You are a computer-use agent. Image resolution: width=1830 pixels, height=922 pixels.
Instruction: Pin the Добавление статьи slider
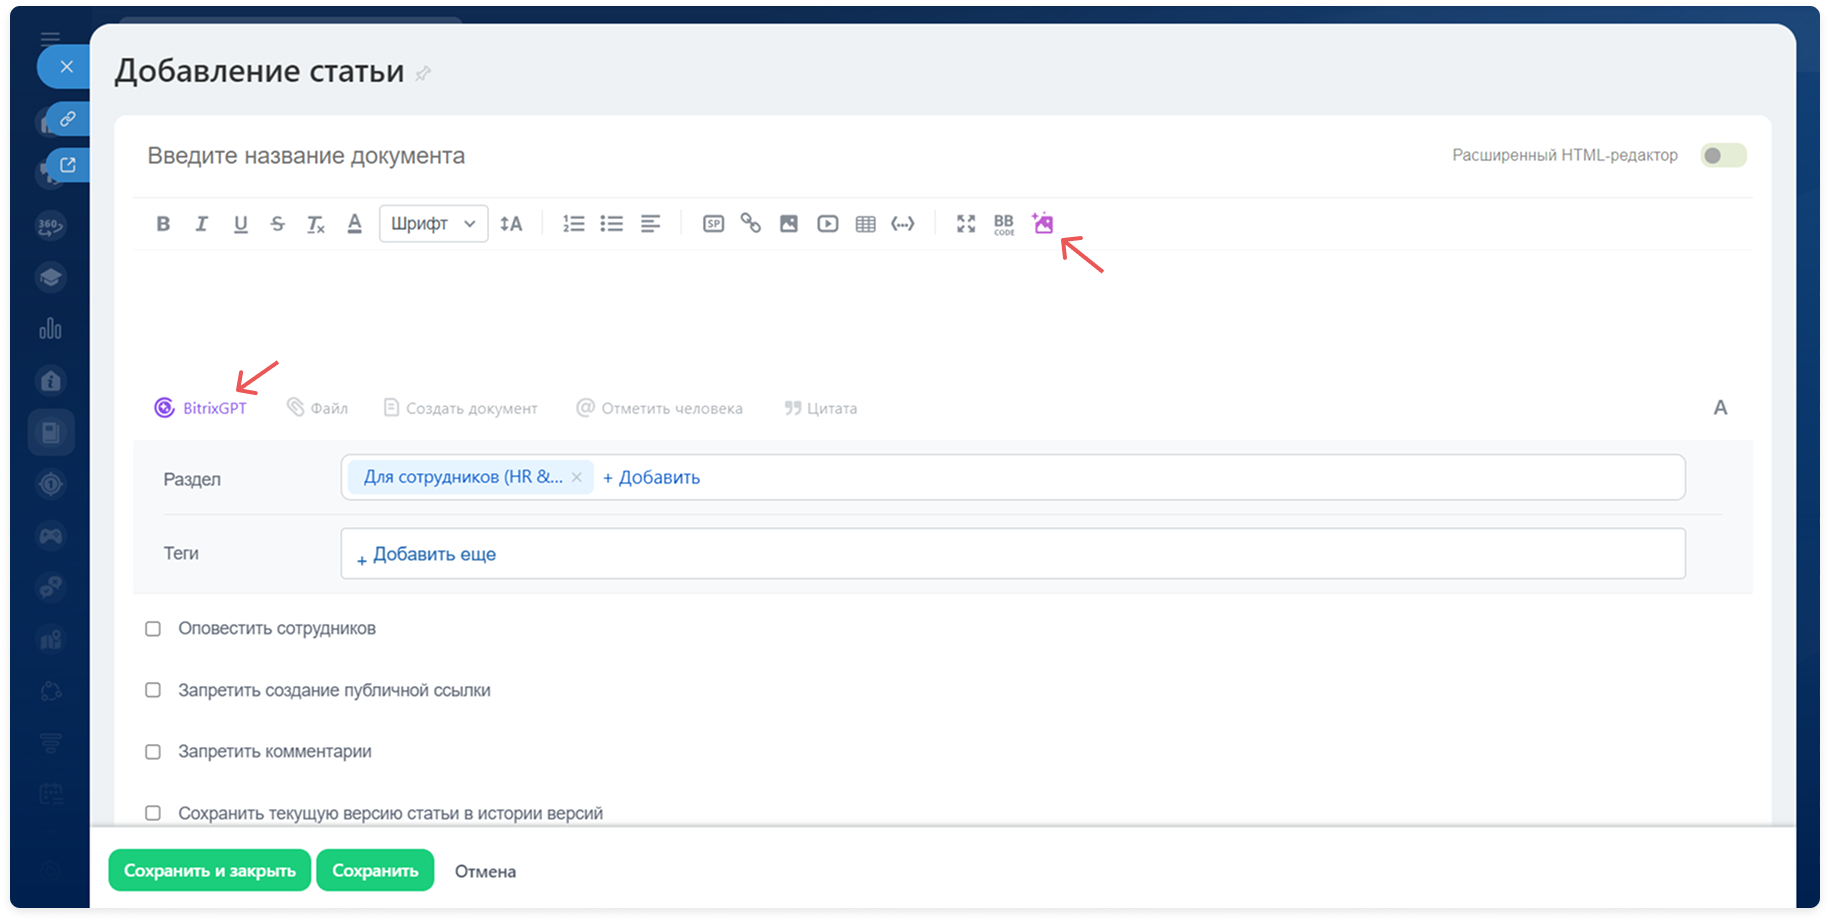(x=423, y=73)
